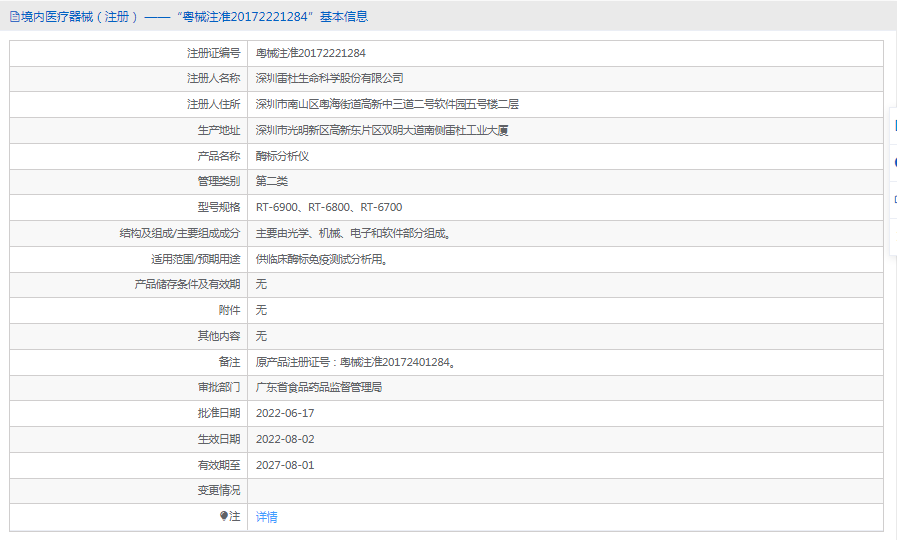Click the 适用范围/预期用途 label
The height and width of the screenshot is (540, 897).
point(196,259)
